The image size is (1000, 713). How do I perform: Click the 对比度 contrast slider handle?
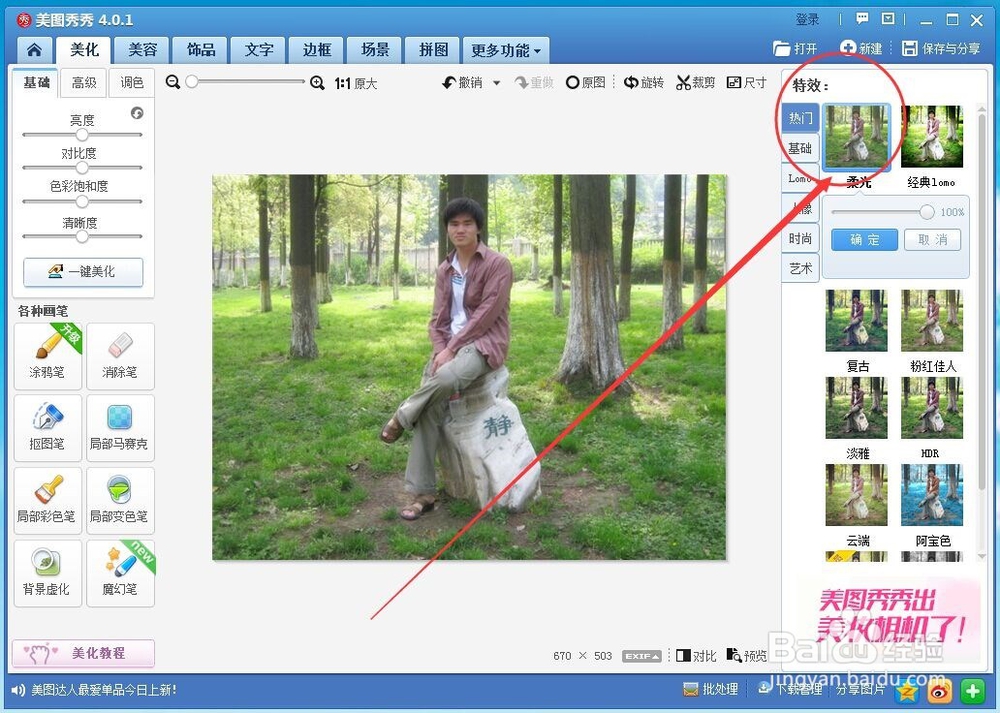point(82,168)
